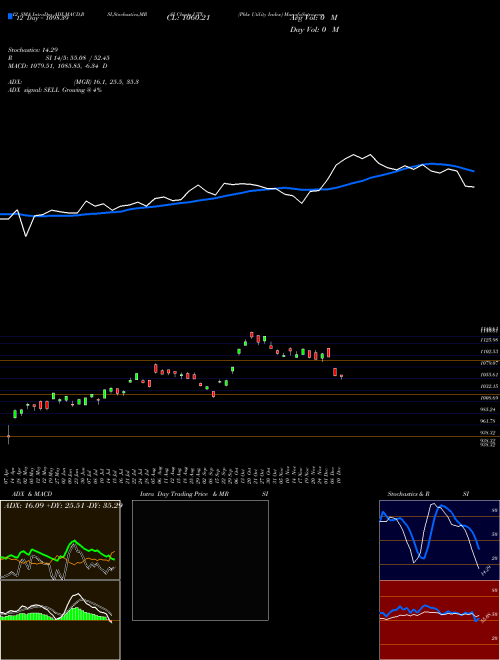This screenshot has height=660, width=500.
Task: Open the empty intraday trading price panel
Action: coord(200,560)
